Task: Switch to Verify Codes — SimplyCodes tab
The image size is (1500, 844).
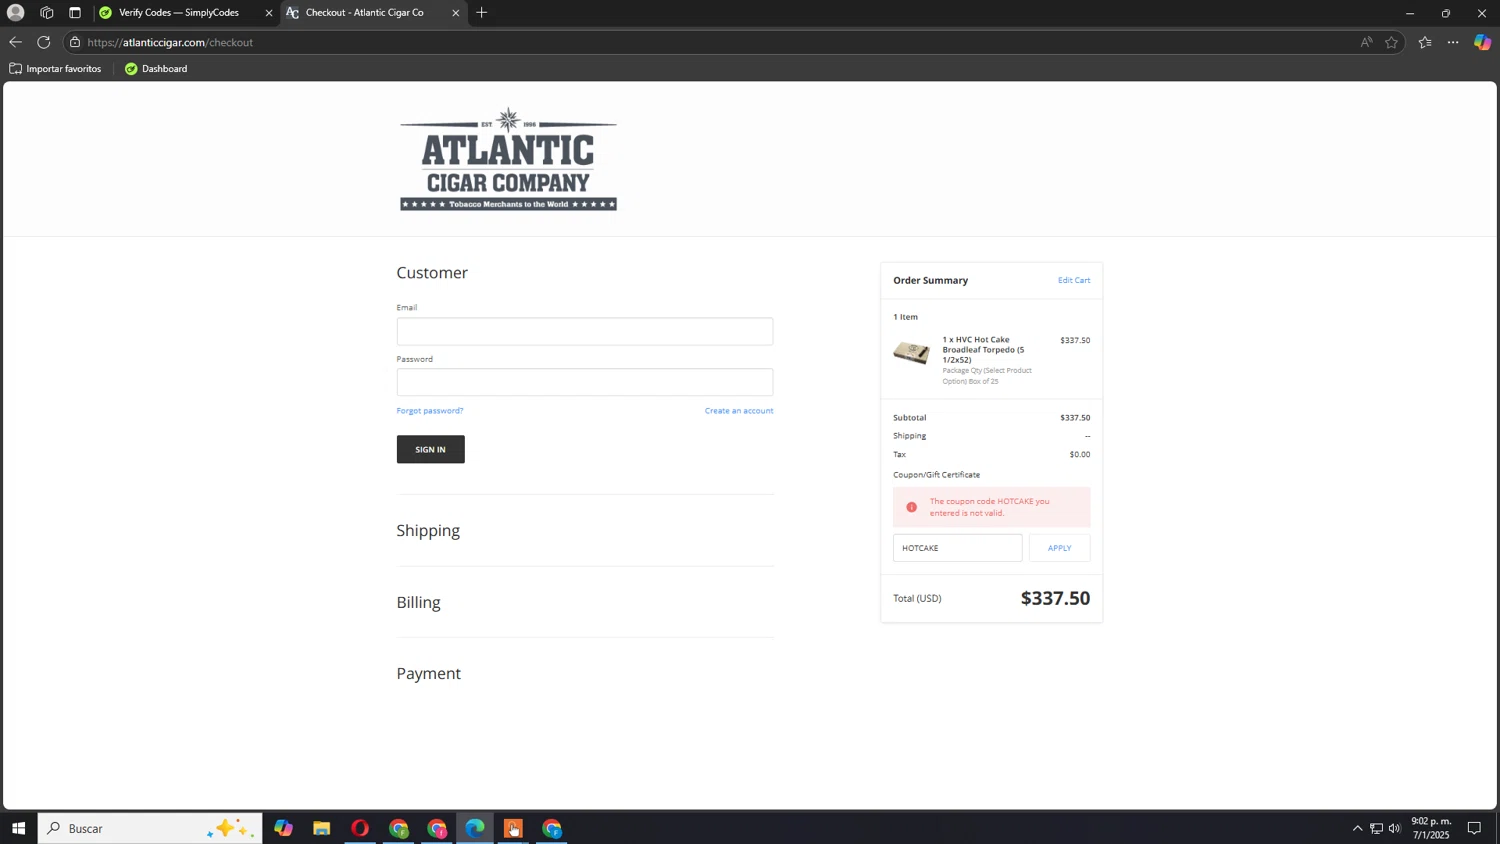Action: click(180, 13)
